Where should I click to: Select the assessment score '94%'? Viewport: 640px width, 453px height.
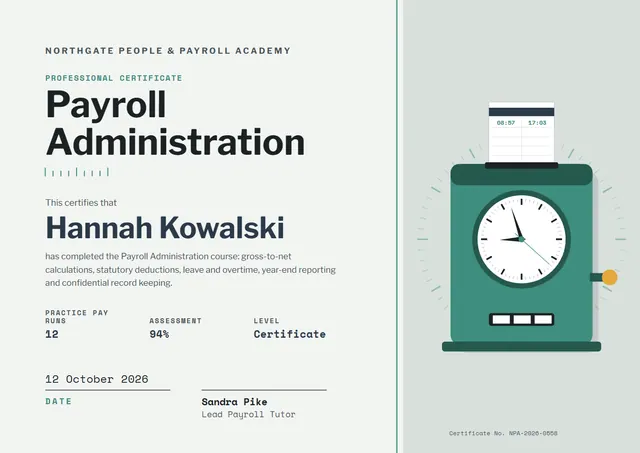pos(159,334)
